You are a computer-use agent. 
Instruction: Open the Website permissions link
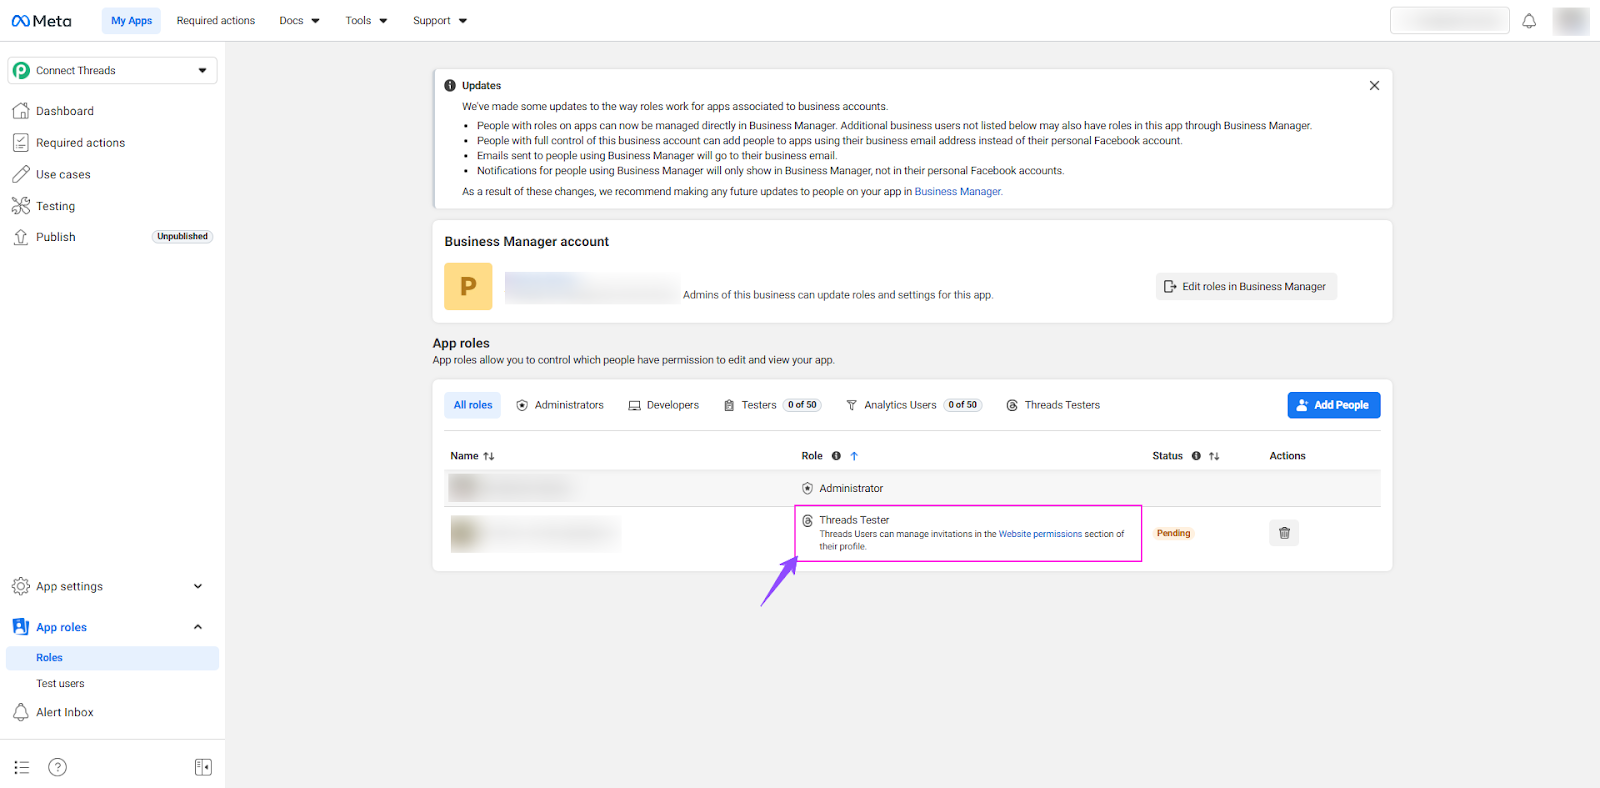click(x=1040, y=534)
